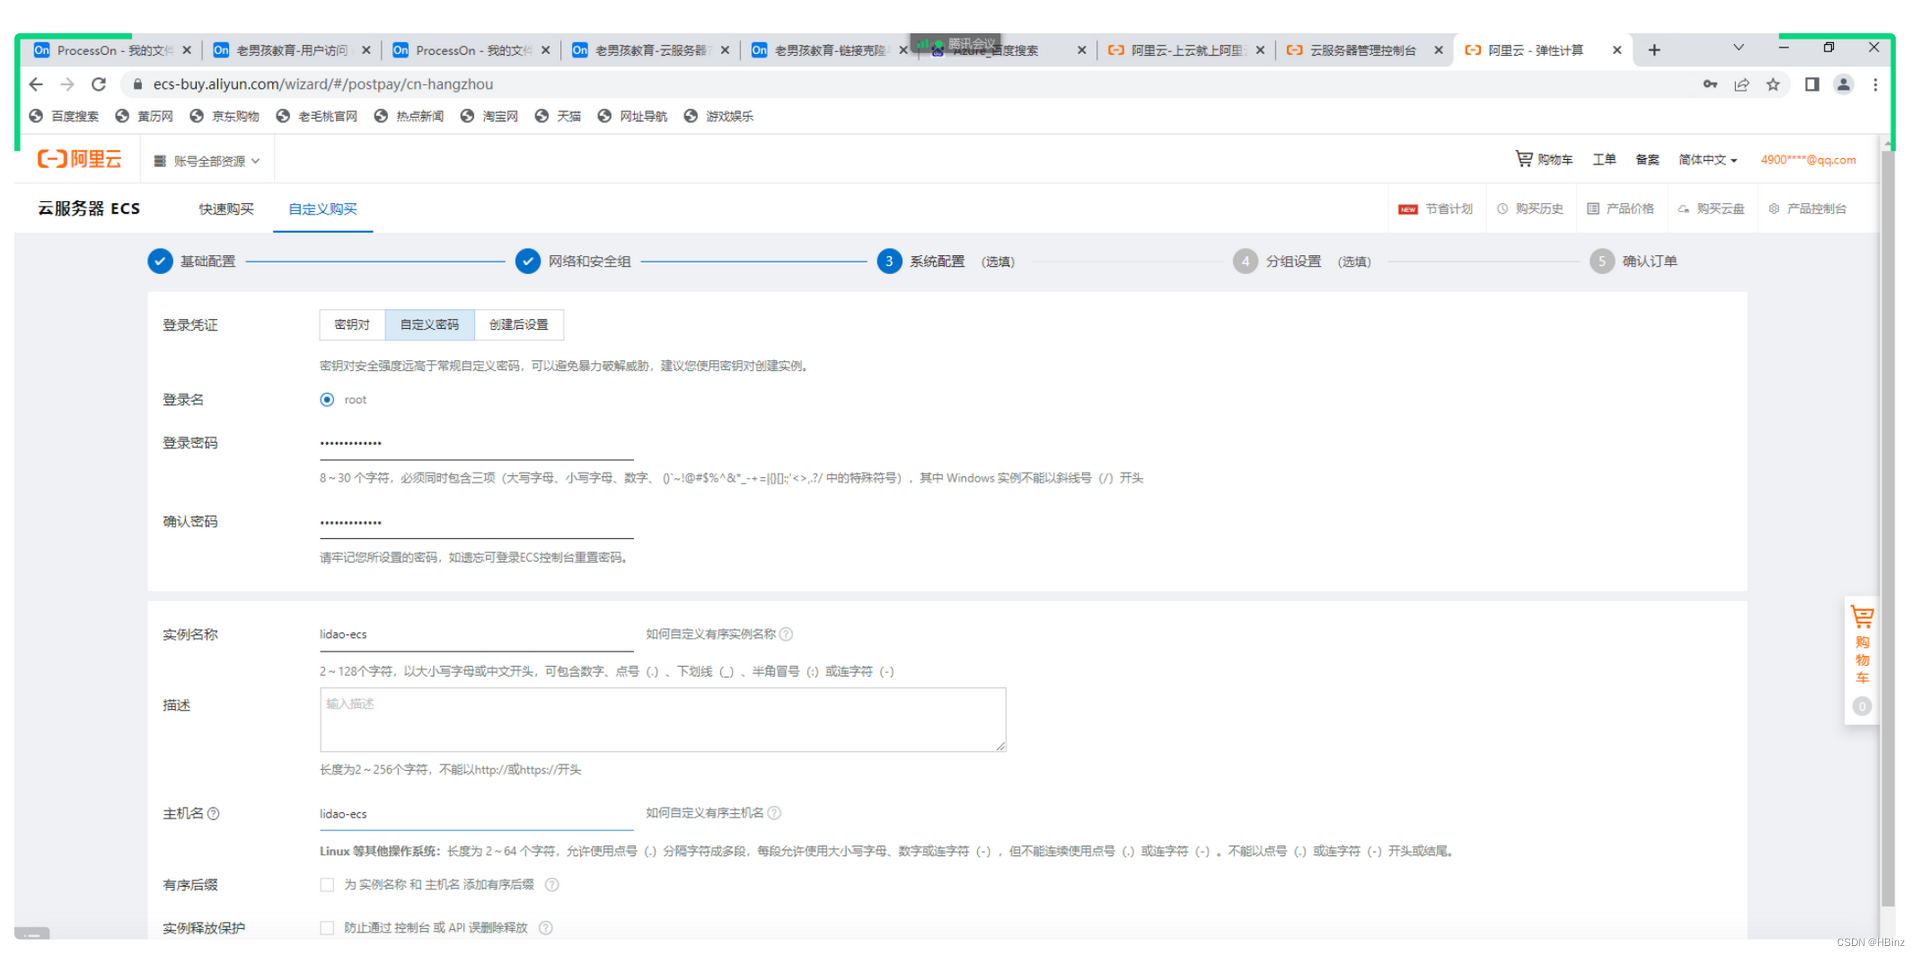Open floating shopping cart sidebar widget
Viewport: 1920px width, 956px height.
tap(1861, 661)
